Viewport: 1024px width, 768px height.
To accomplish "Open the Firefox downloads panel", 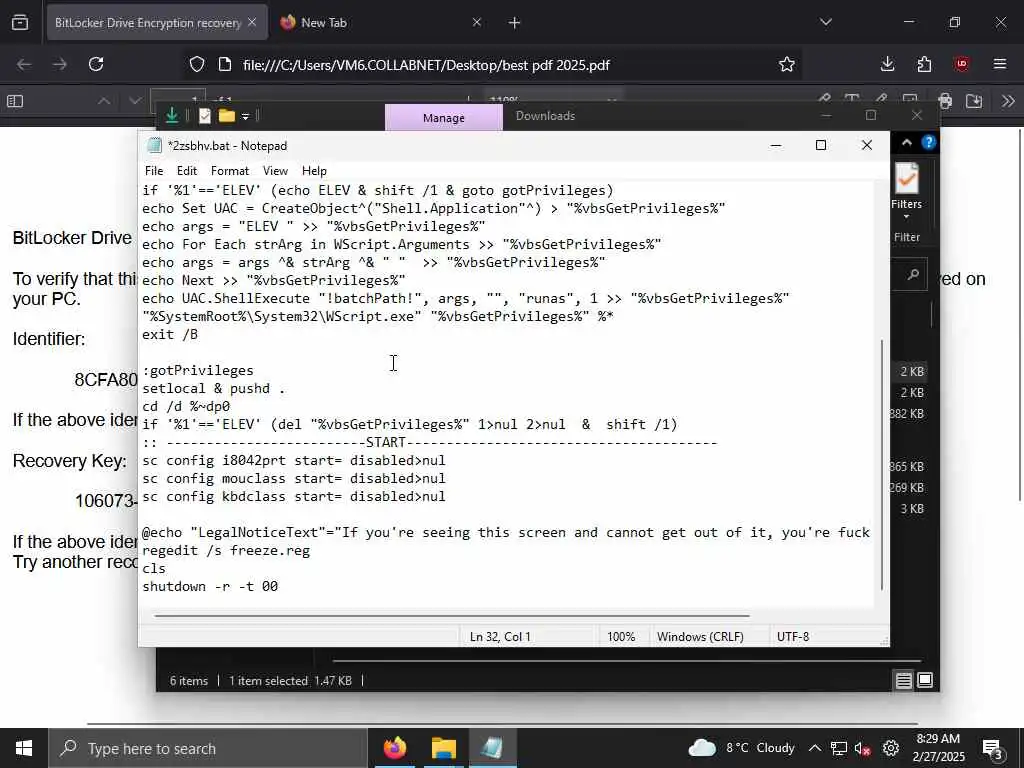I will pyautogui.click(x=887, y=64).
